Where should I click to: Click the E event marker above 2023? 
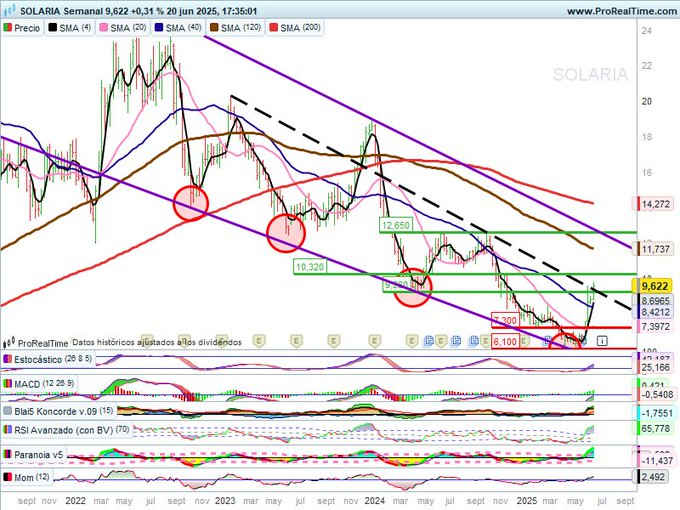pyautogui.click(x=222, y=341)
